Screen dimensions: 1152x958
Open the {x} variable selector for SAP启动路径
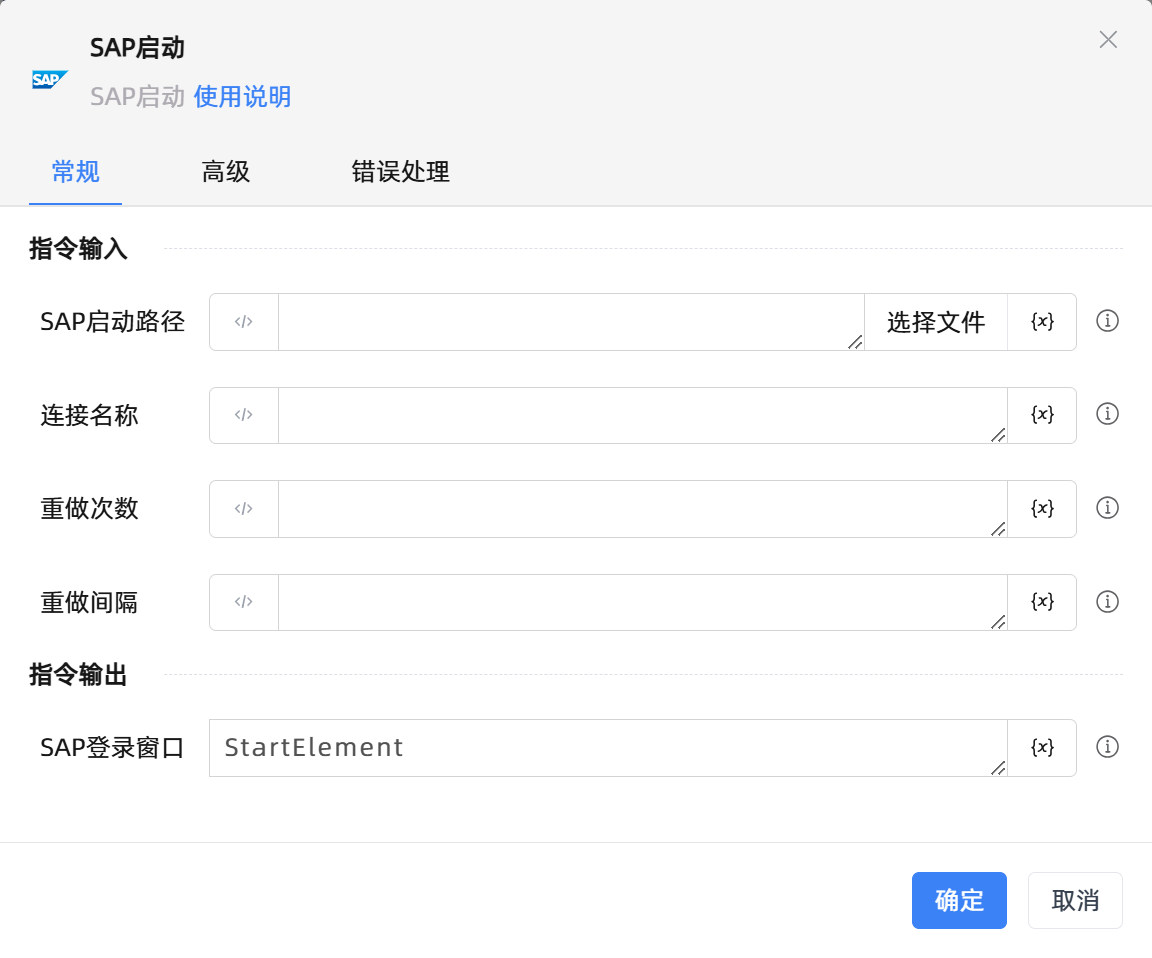(x=1043, y=321)
